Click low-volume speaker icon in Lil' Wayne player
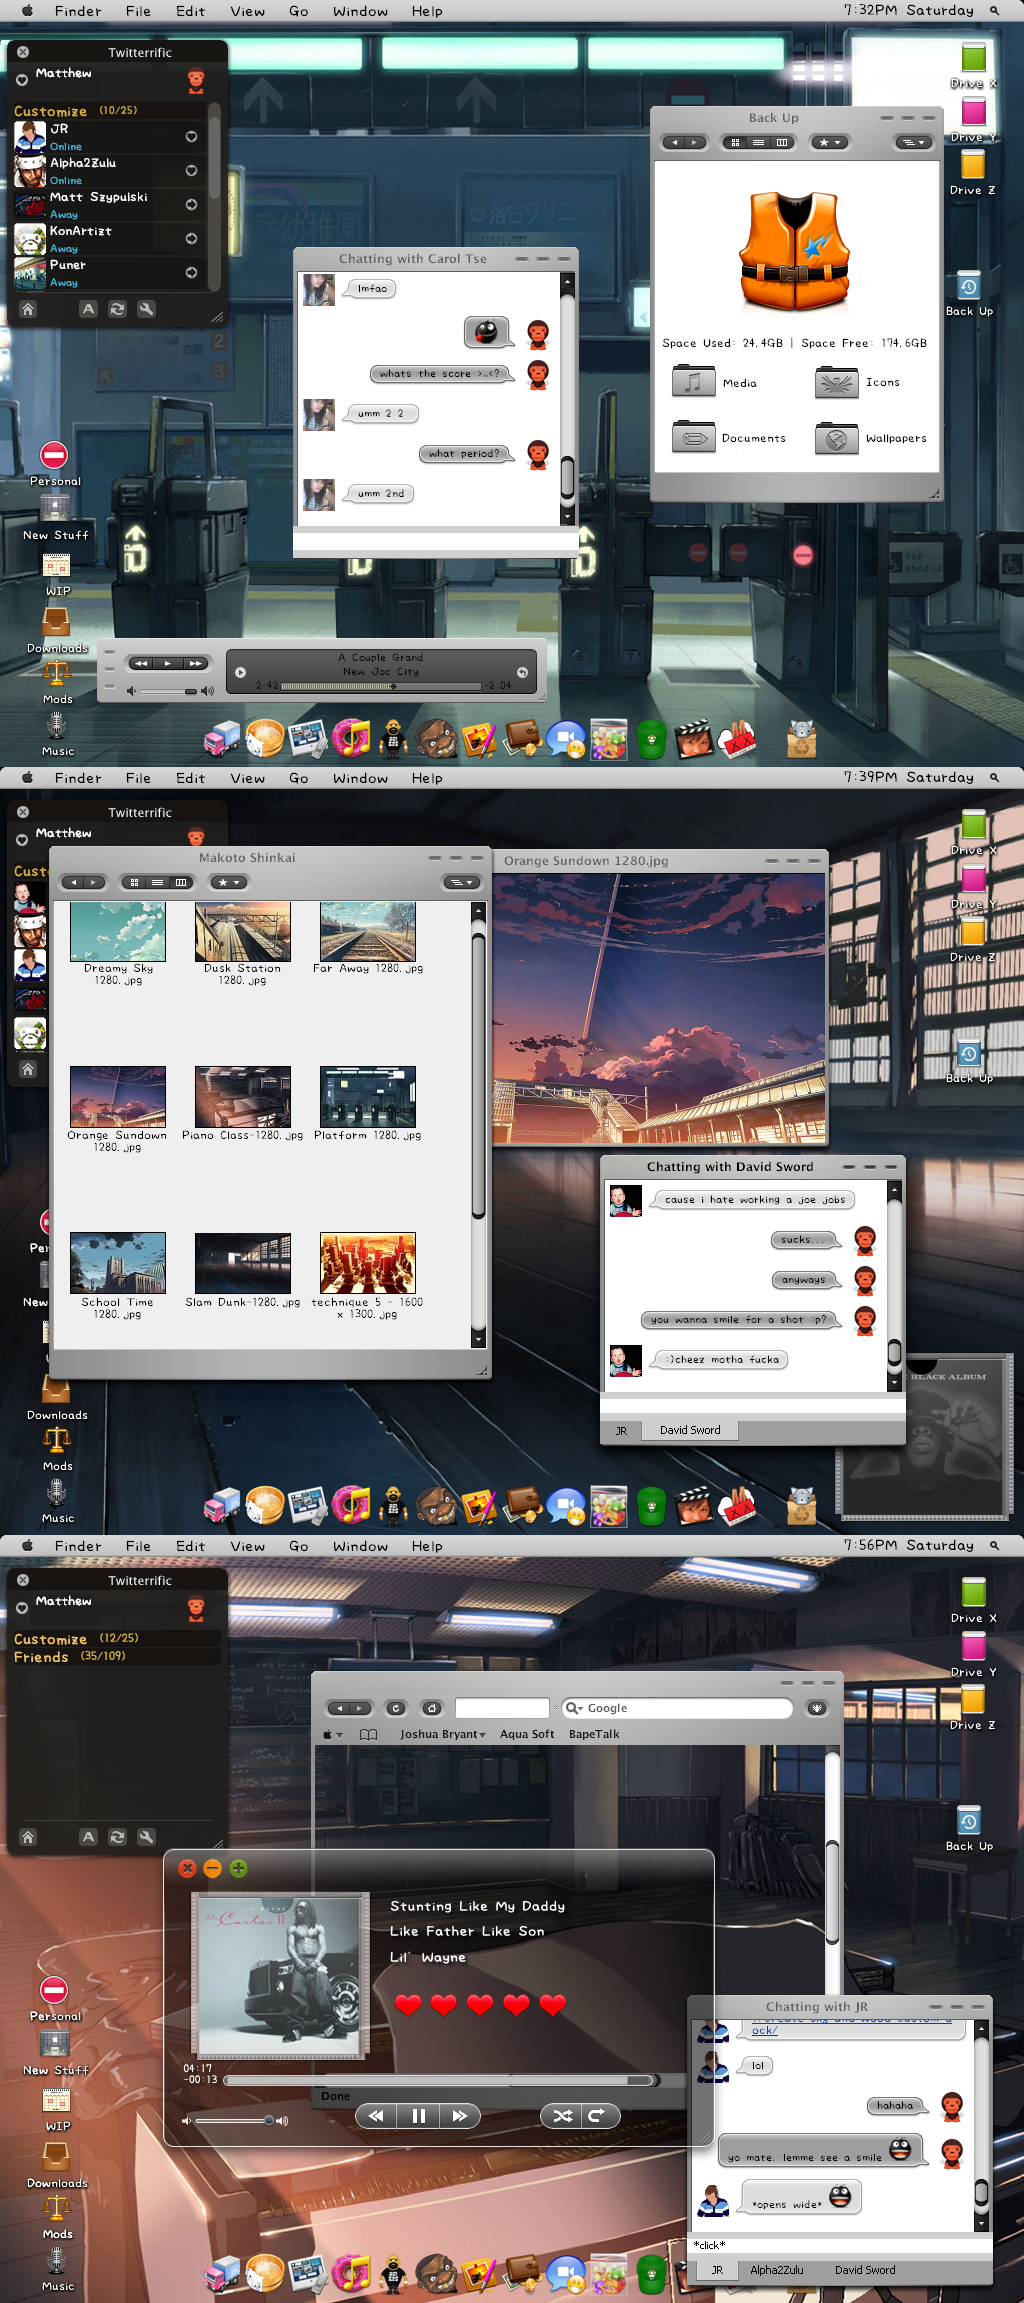This screenshot has height=2303, width=1024. [x=186, y=2120]
